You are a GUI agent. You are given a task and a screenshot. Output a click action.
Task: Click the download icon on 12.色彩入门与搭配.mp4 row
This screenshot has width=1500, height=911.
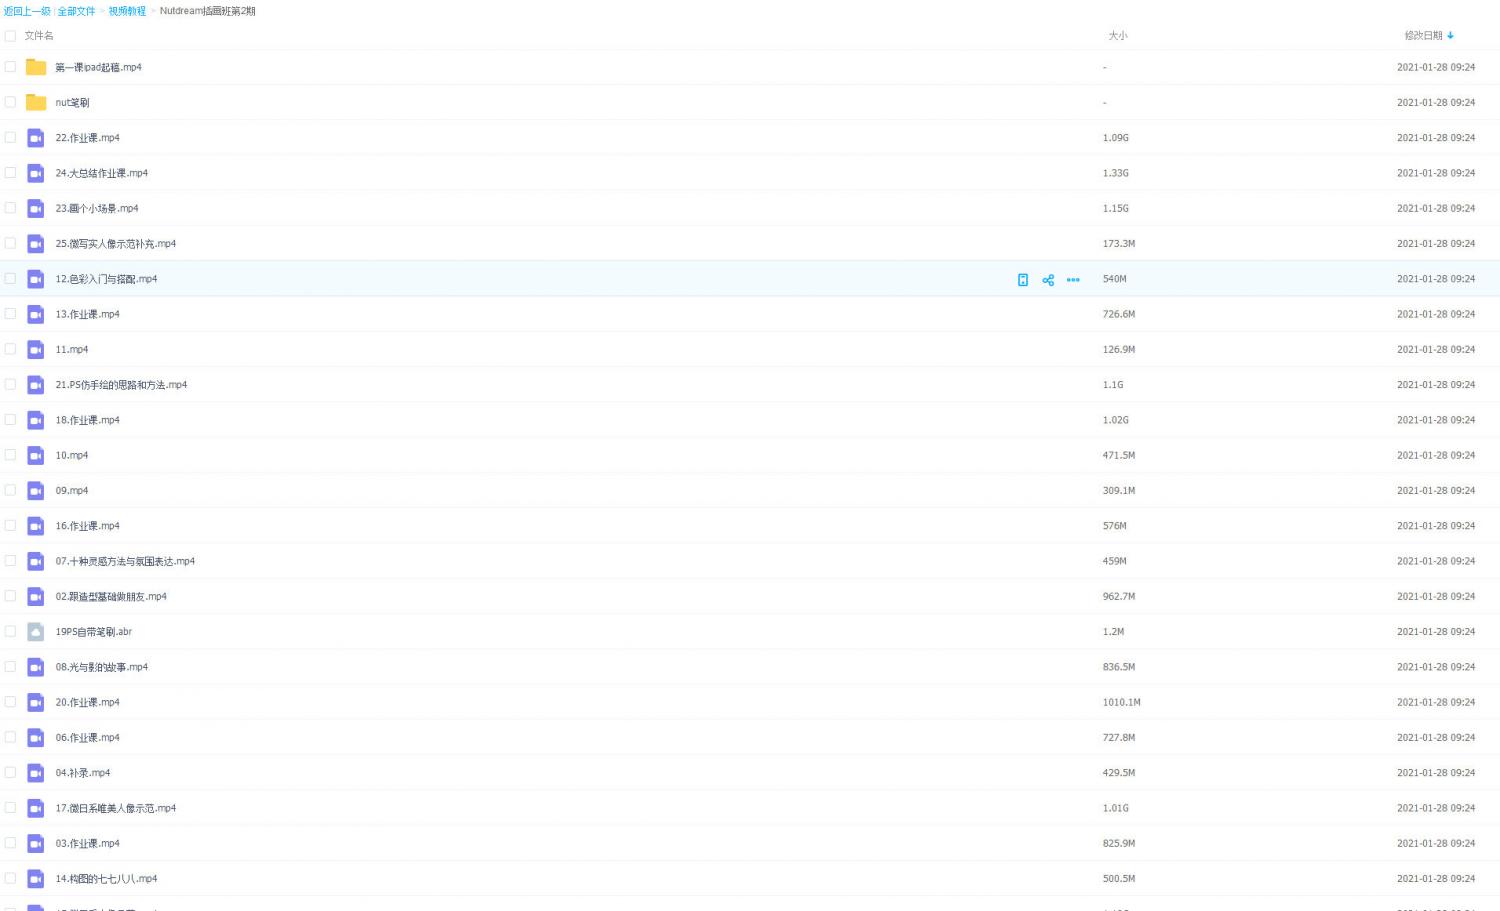pos(1023,280)
